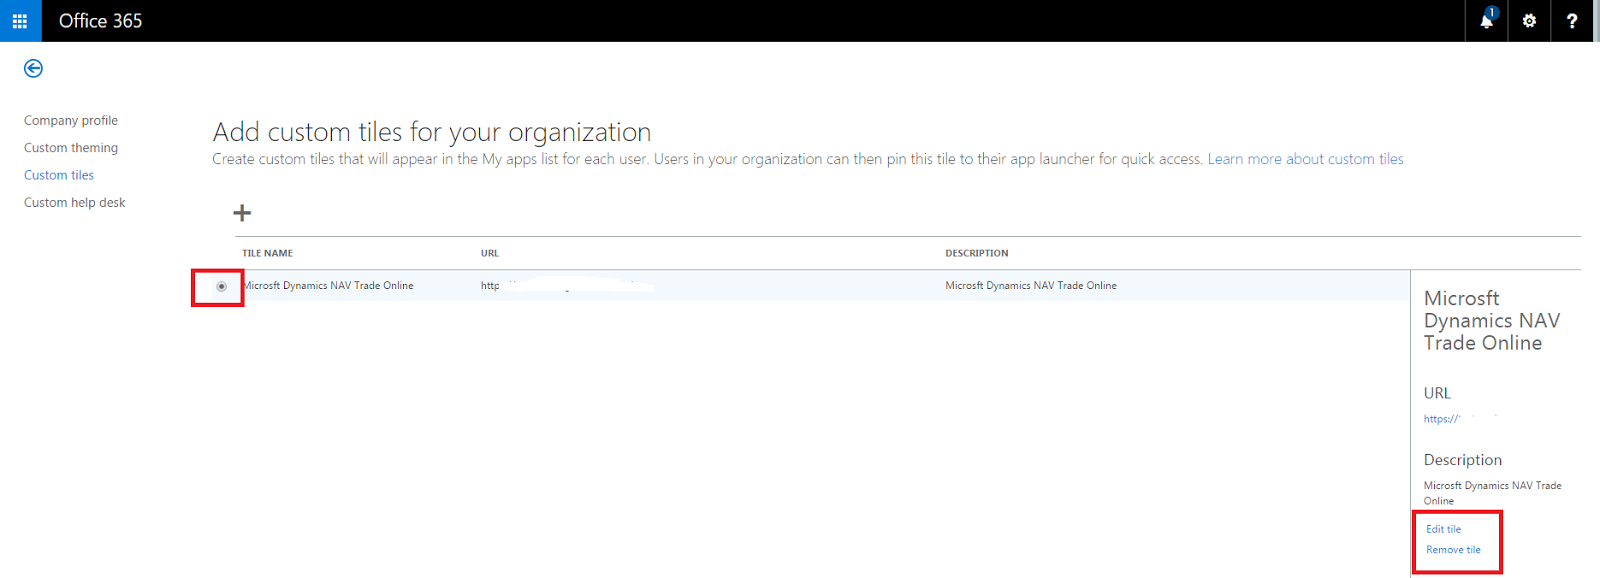Screen dimensions: 1600x578
Task: Go back with the arrow icon
Action: click(33, 68)
